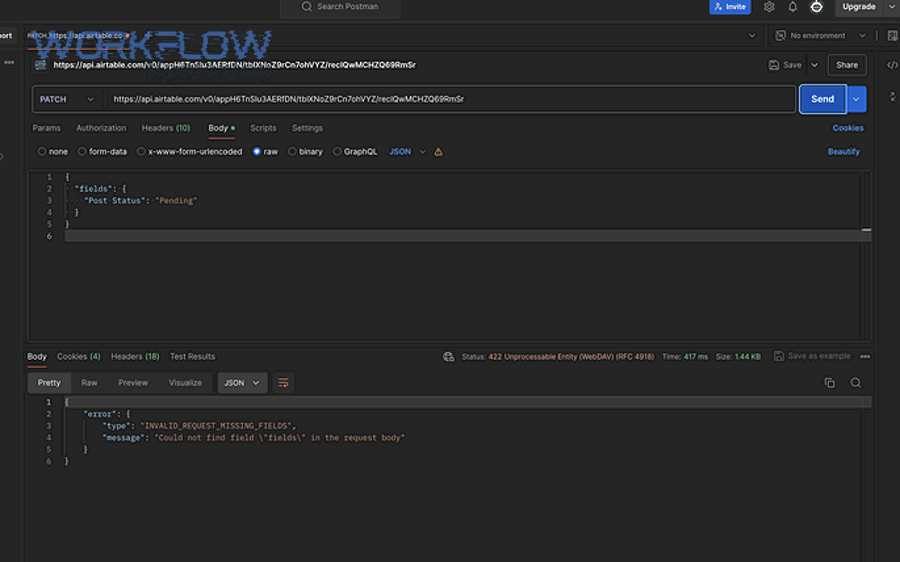Expand the Save options arrow
This screenshot has height=562, width=900.
pos(814,65)
